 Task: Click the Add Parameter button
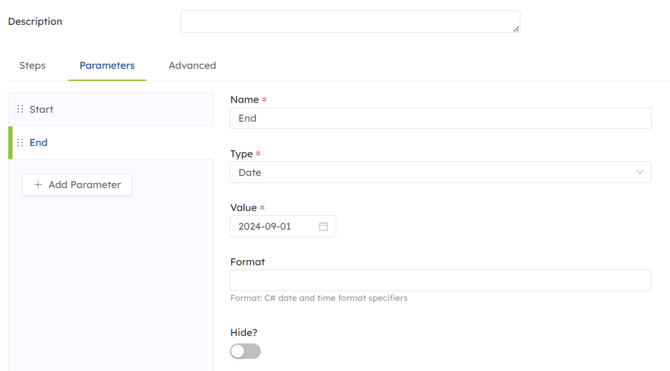click(77, 185)
